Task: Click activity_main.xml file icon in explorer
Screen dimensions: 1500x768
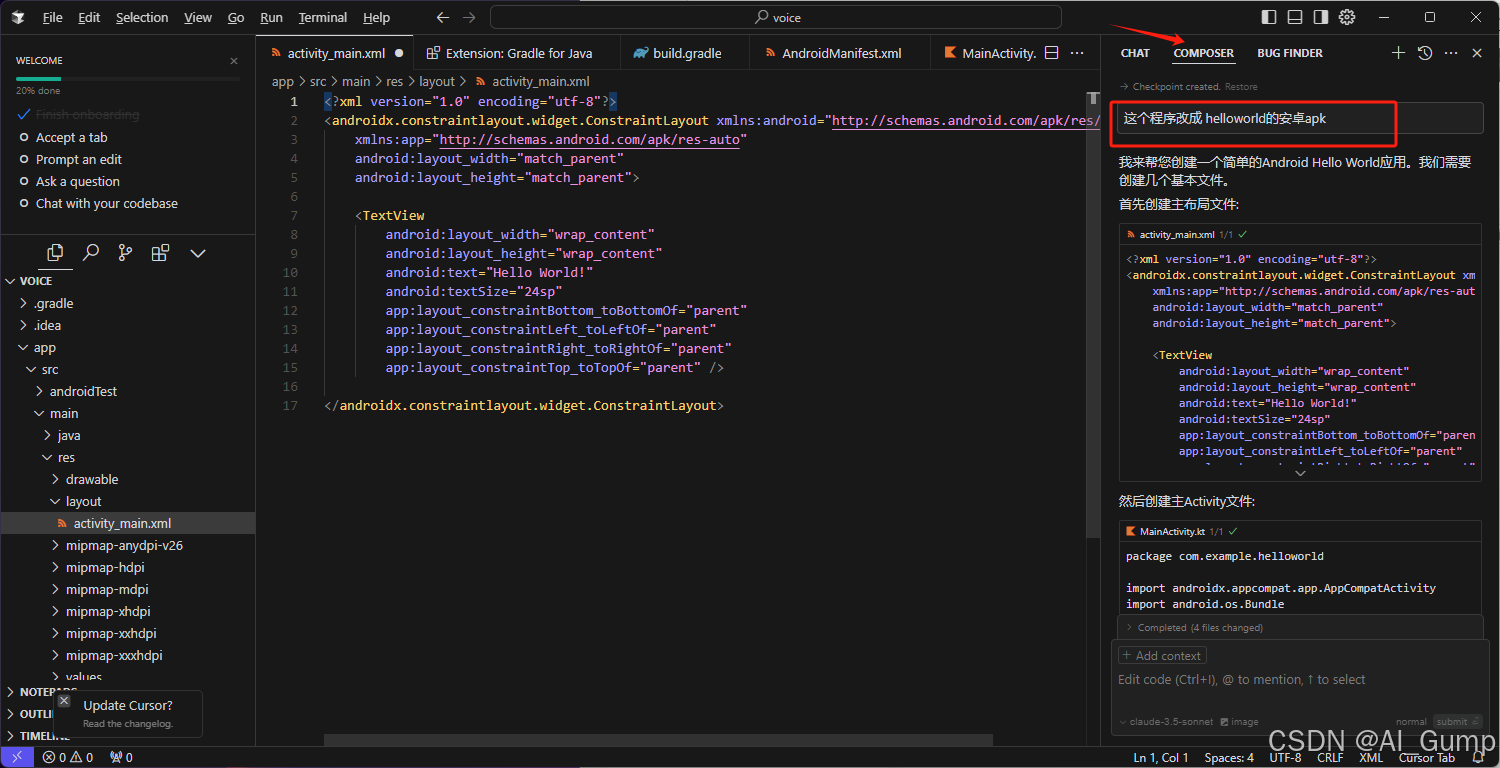Action: click(62, 524)
